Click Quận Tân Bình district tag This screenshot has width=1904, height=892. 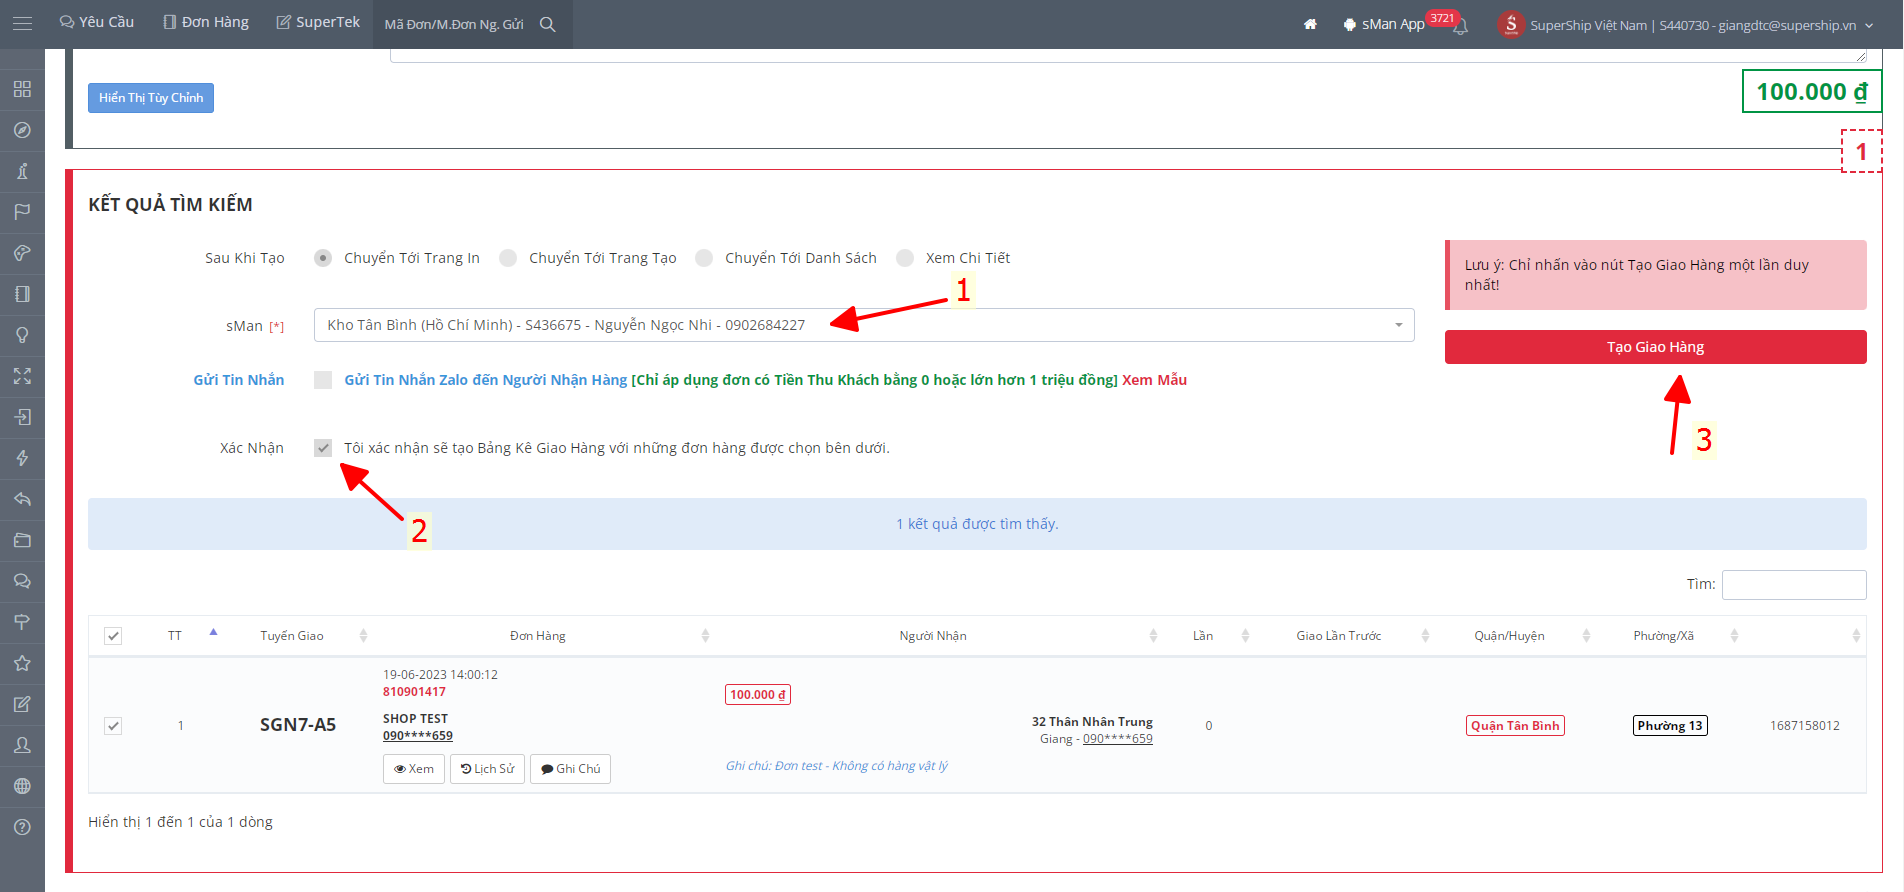[1515, 726]
